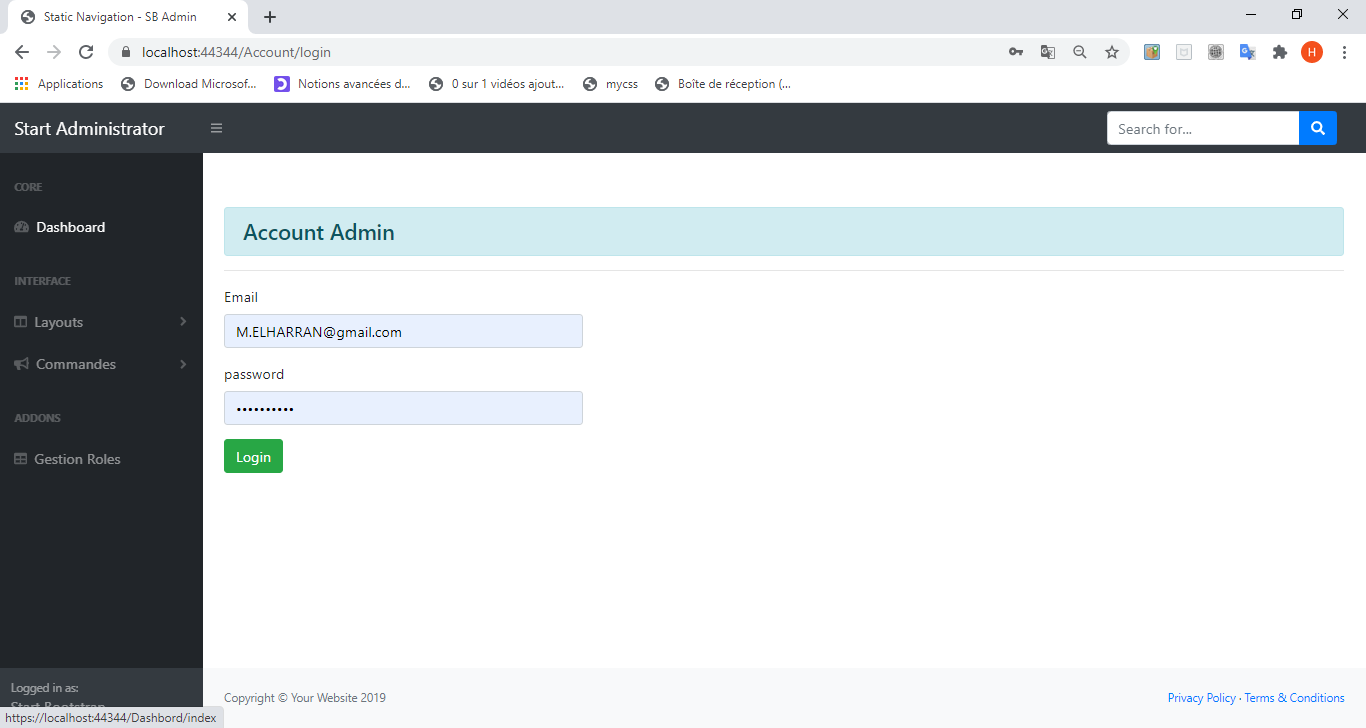Viewport: 1366px width, 728px height.
Task: Click the bookmark star icon
Action: 1112,52
